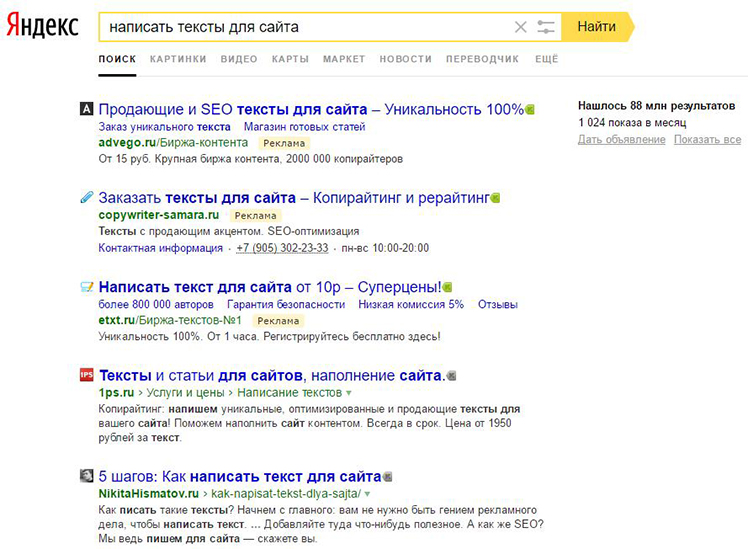Image resolution: width=748 pixels, height=549 pixels.
Task: Click into the search query field
Action: pyautogui.click(x=305, y=27)
